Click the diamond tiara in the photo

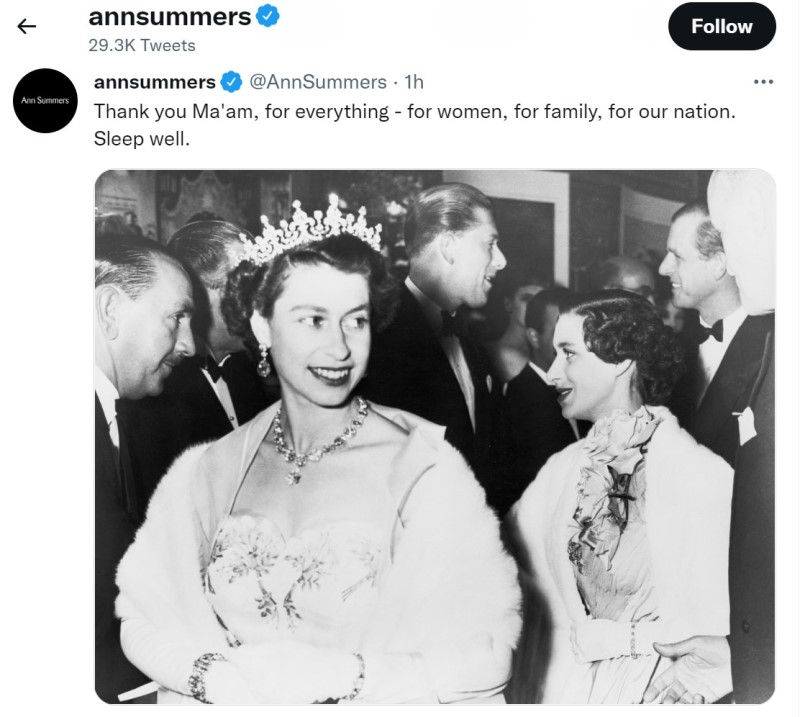coord(310,230)
